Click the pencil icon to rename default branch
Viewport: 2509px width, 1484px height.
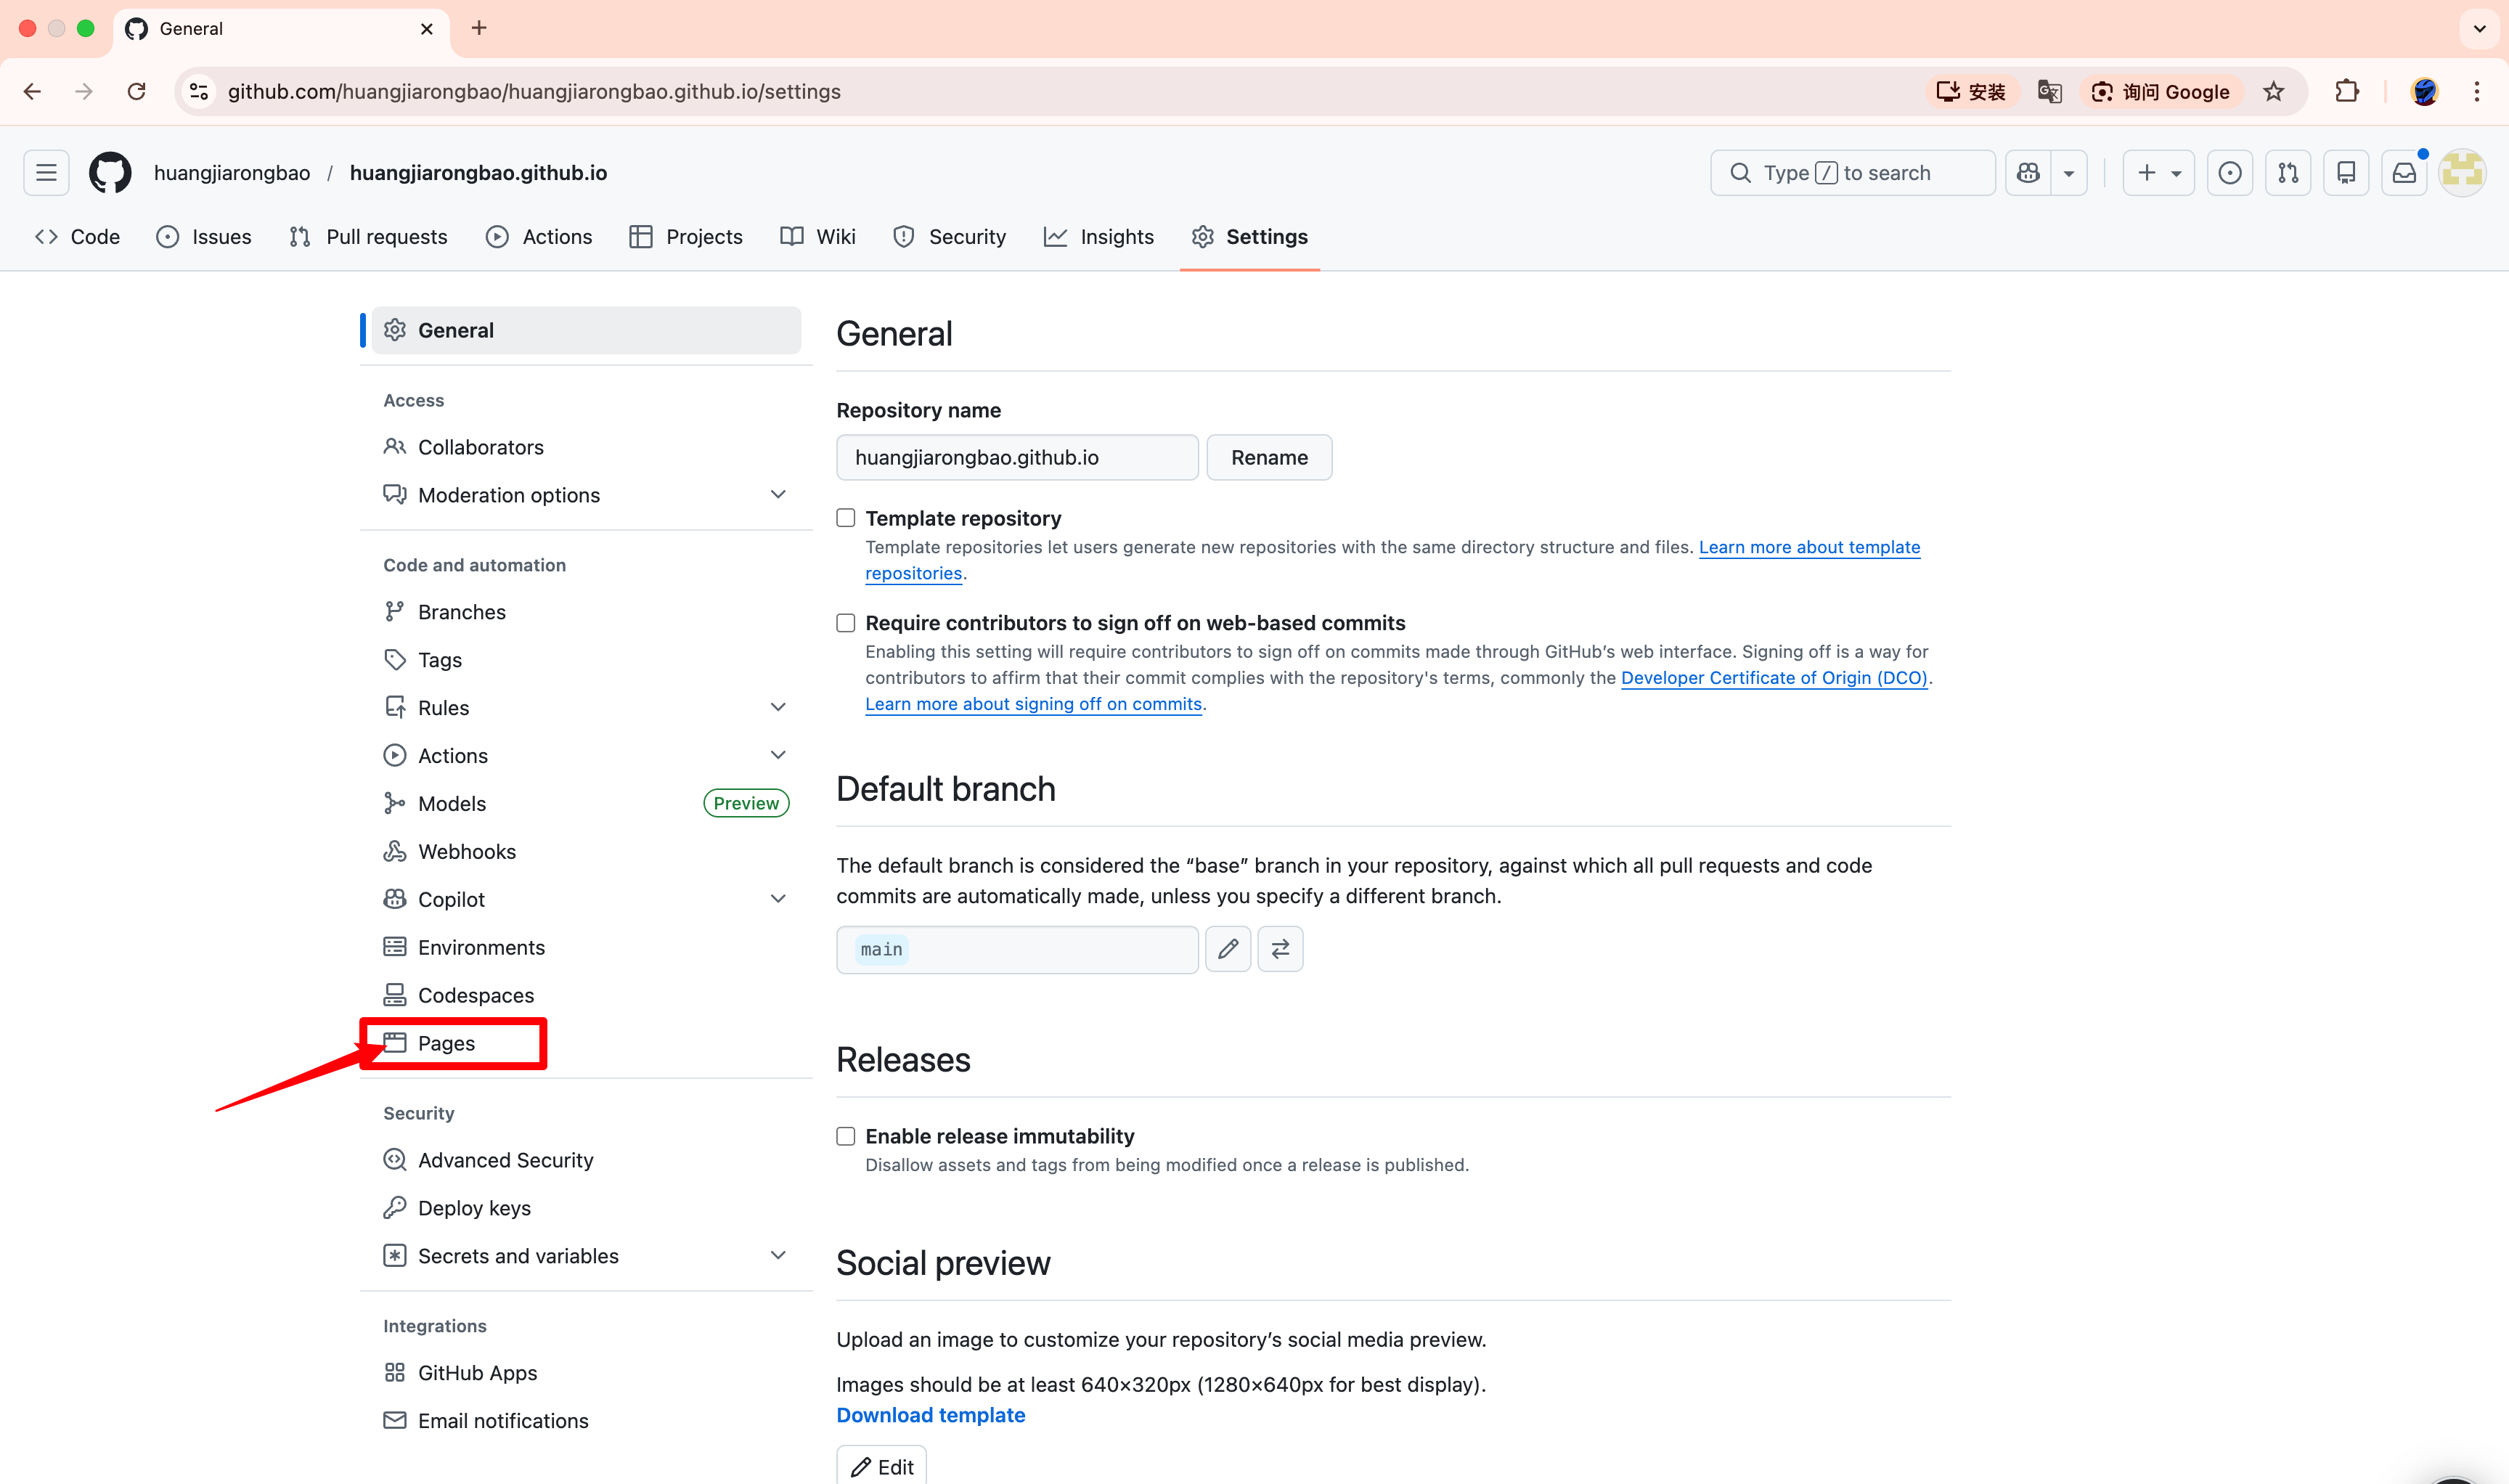pos(1228,949)
